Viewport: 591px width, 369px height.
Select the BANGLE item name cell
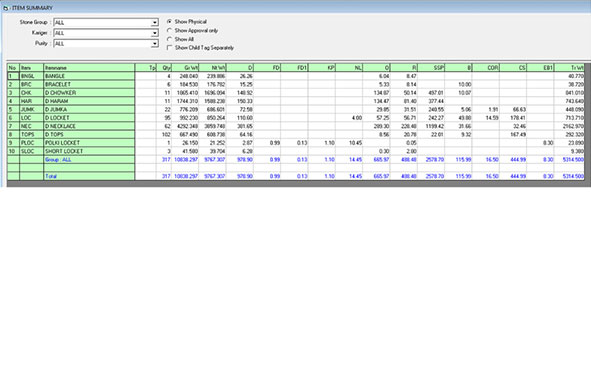coord(89,76)
